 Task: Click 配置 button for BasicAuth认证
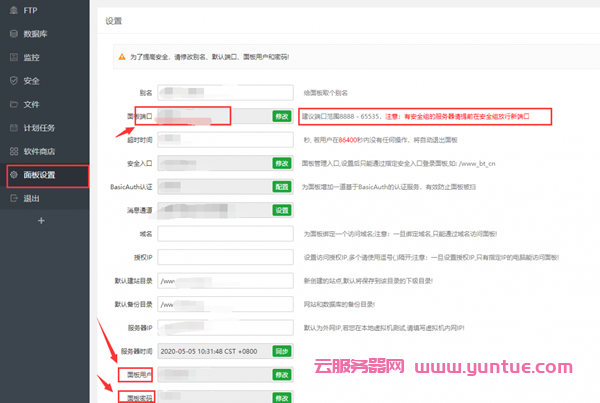click(x=282, y=187)
